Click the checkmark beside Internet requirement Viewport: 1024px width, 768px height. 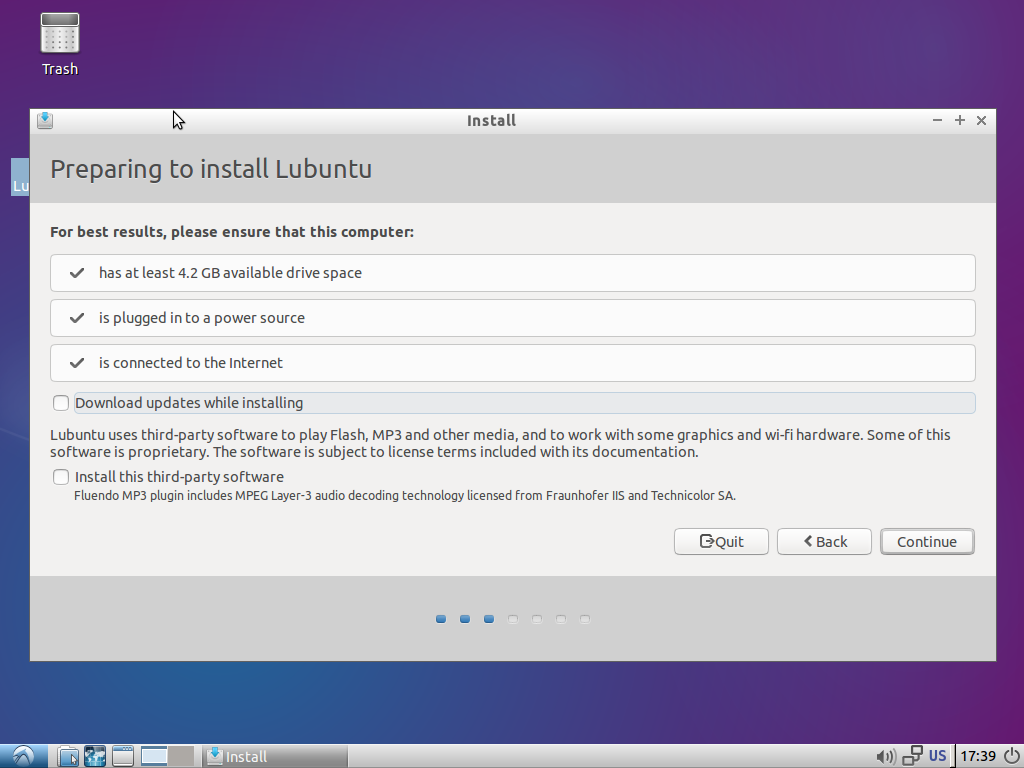click(77, 363)
